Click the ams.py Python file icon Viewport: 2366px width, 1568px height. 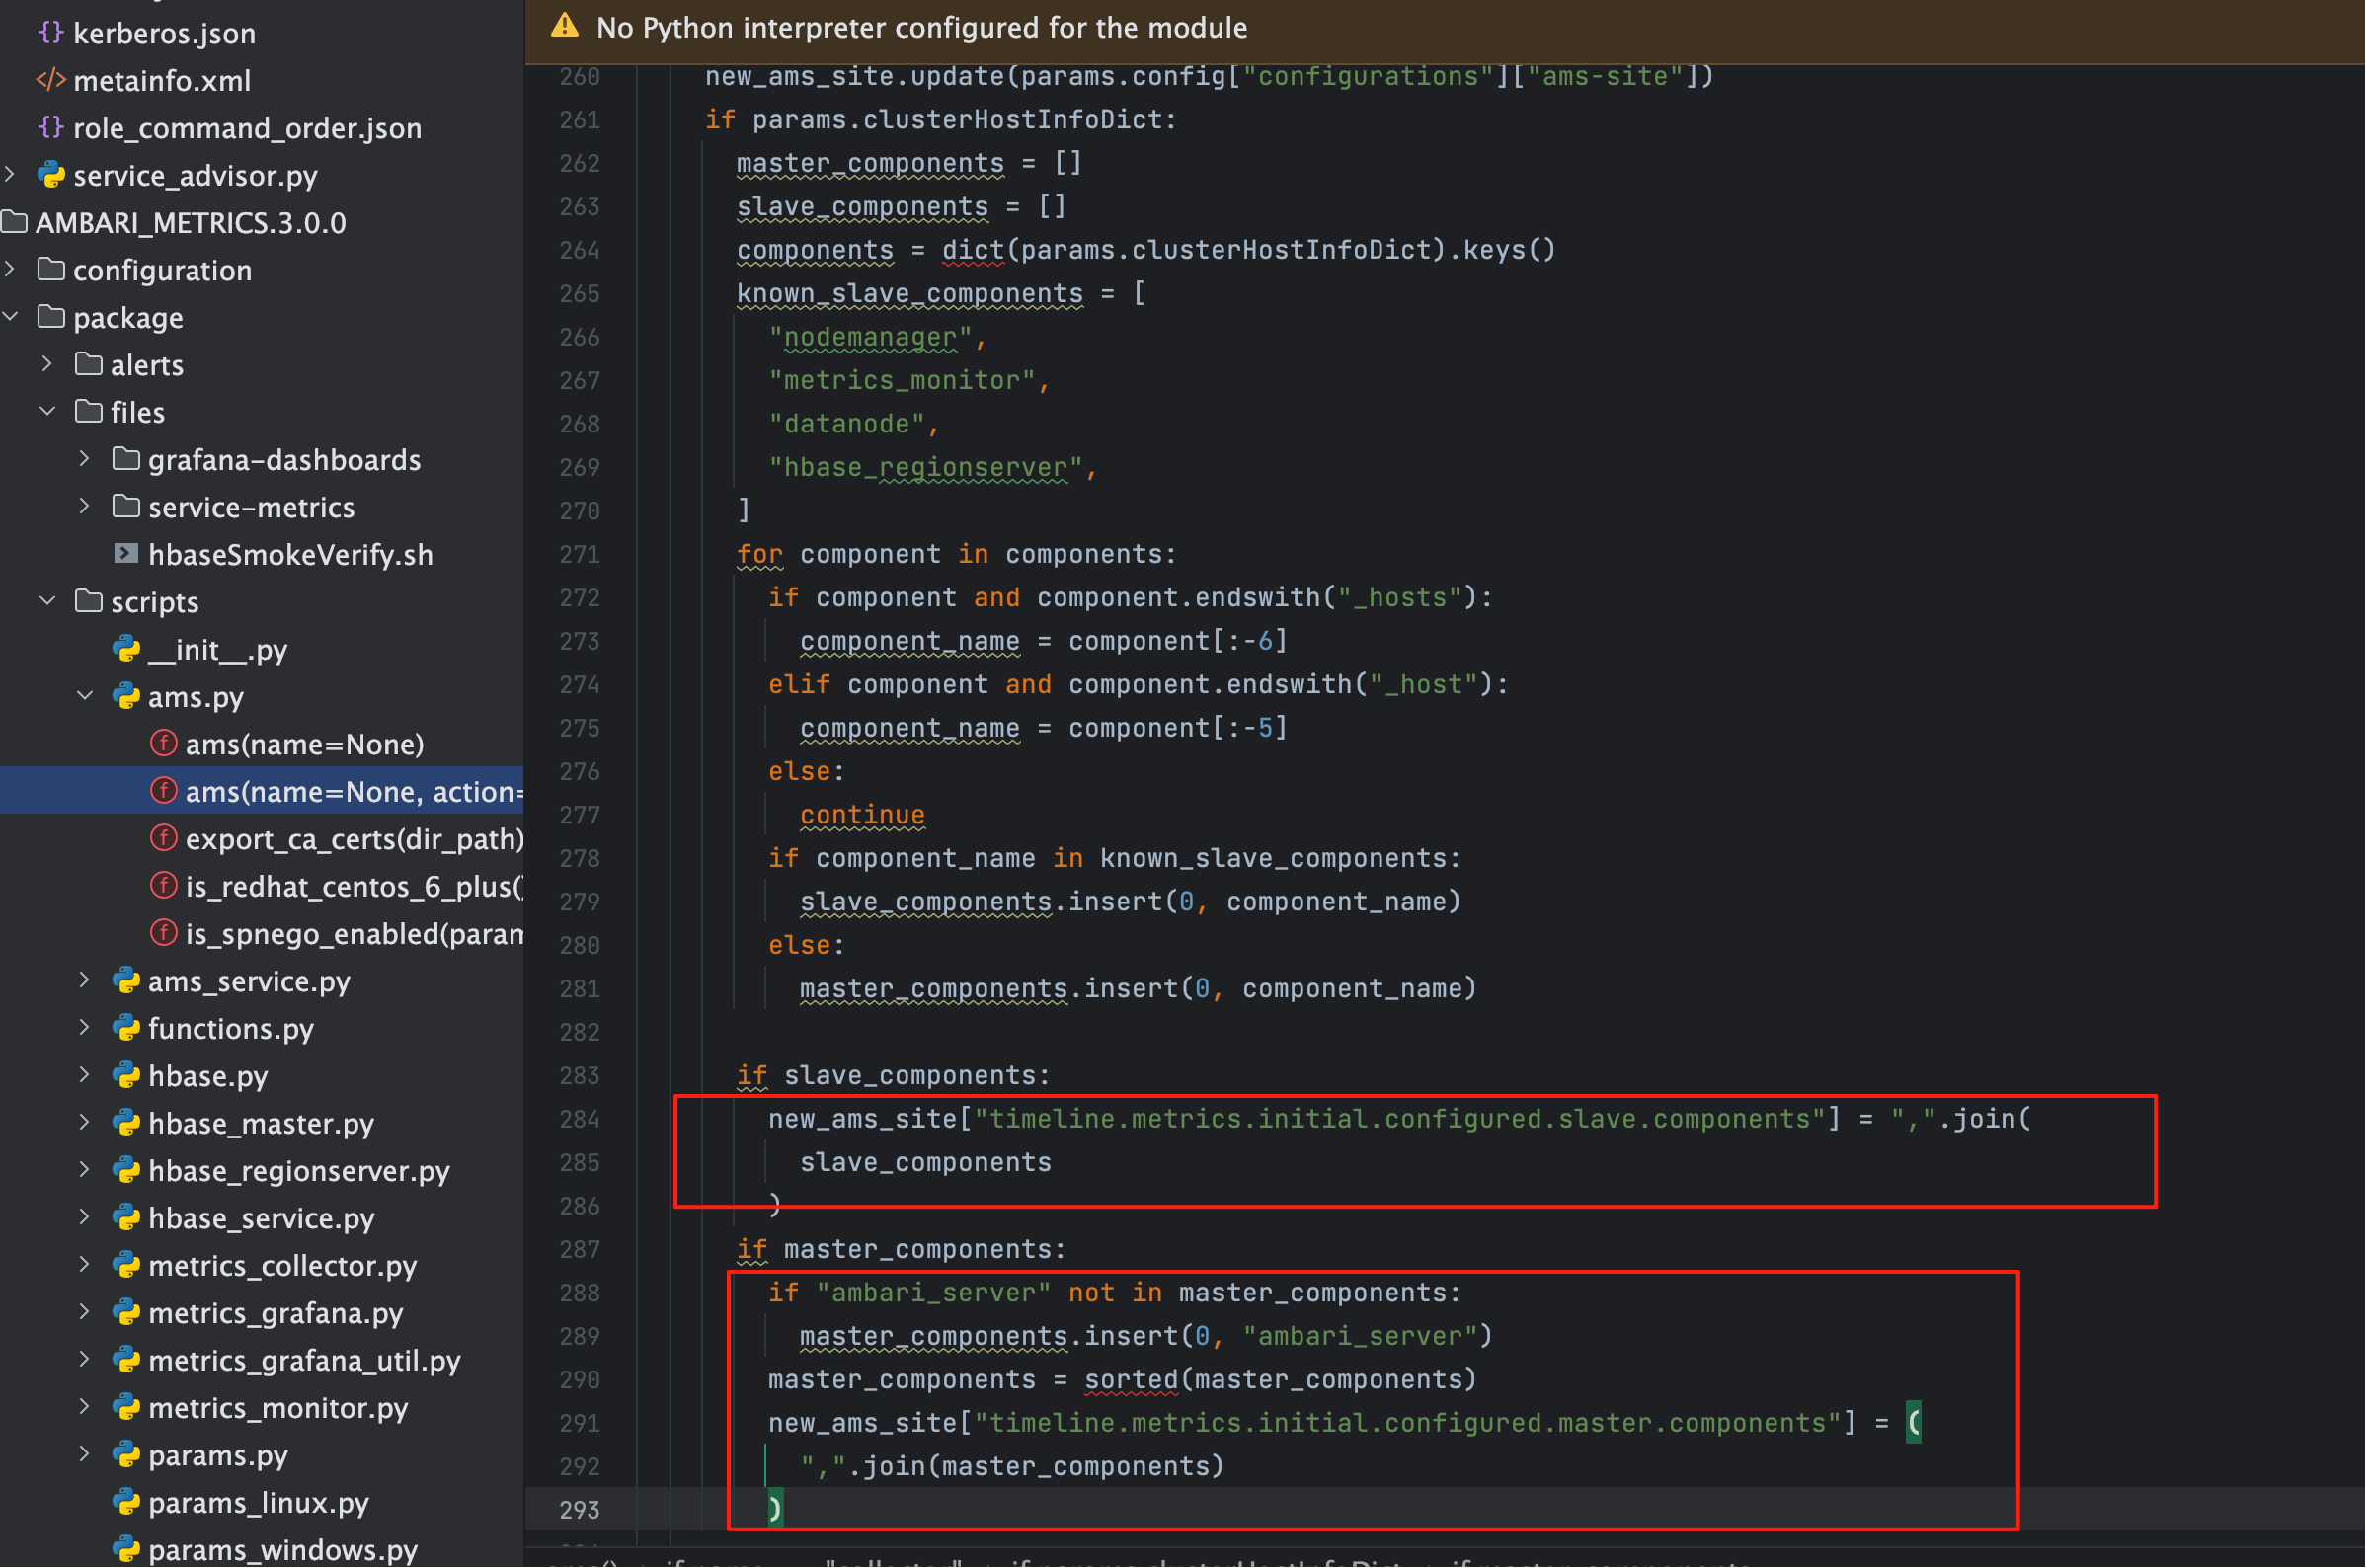point(126,697)
